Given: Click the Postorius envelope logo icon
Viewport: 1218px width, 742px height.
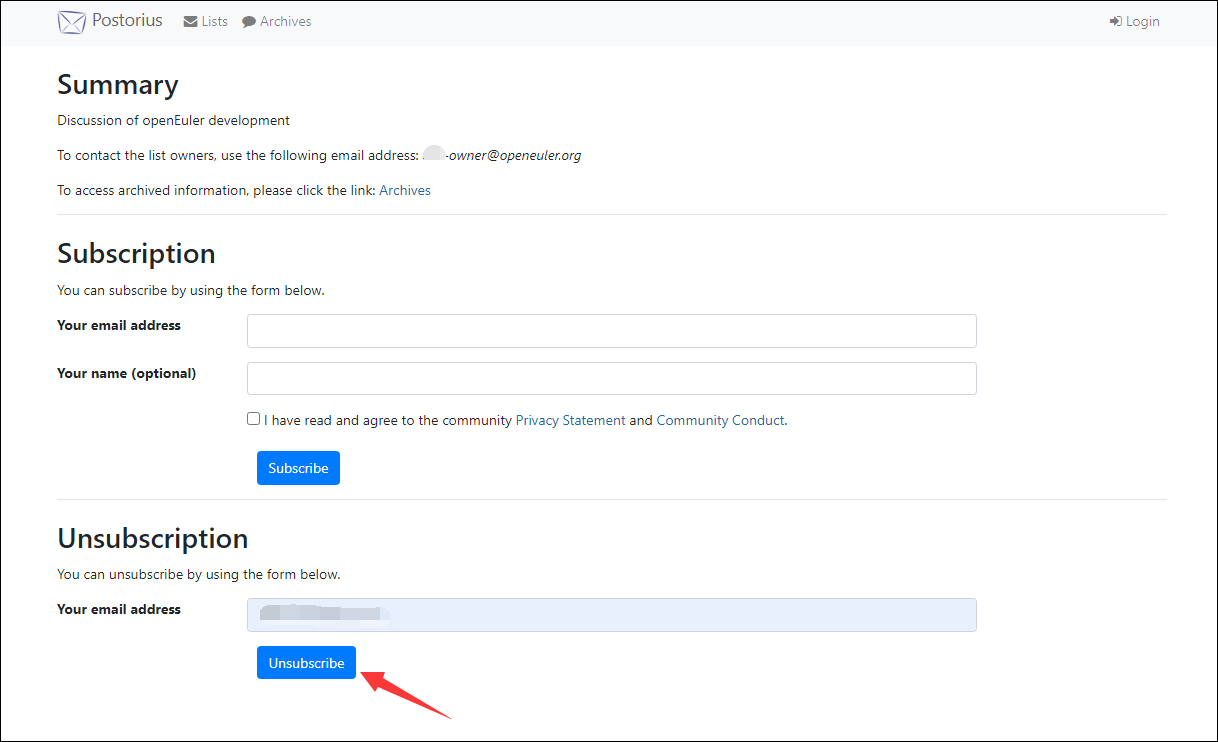Looking at the screenshot, I should pos(71,22).
